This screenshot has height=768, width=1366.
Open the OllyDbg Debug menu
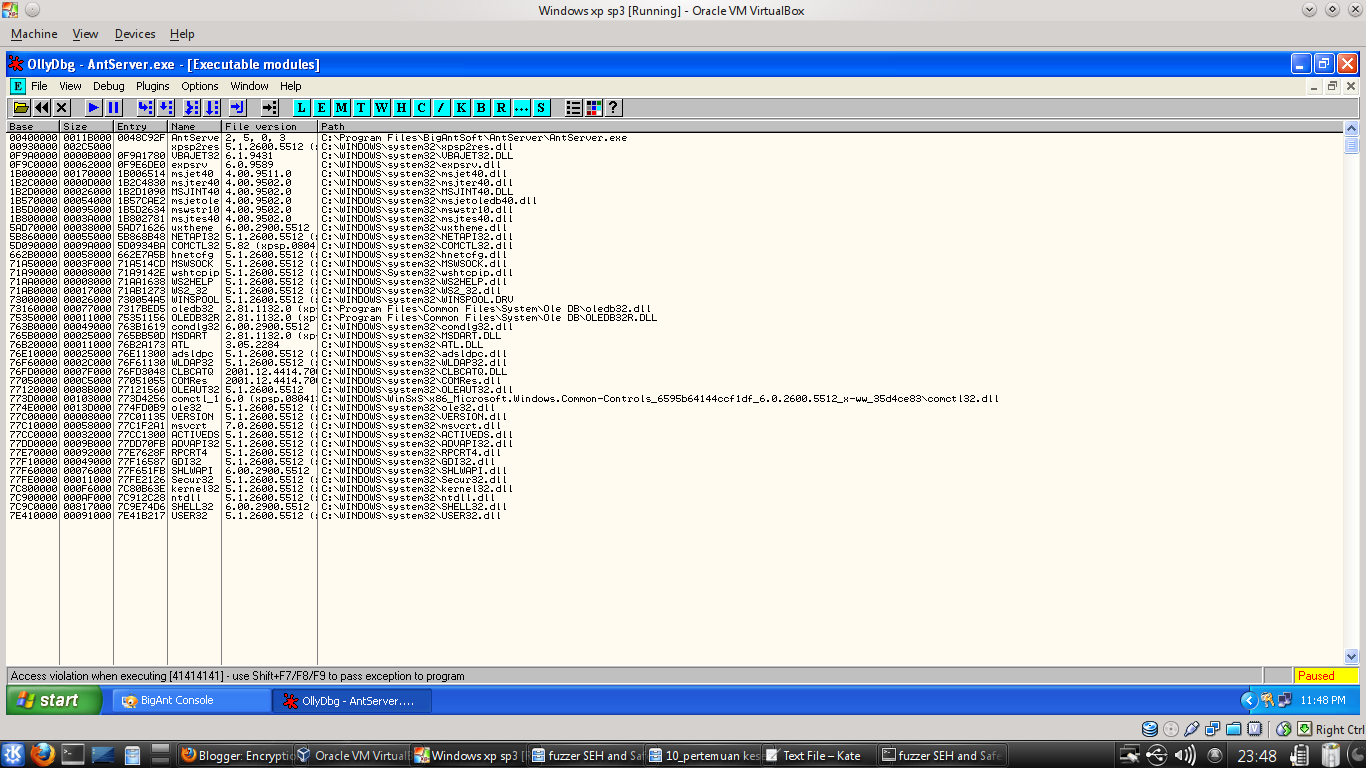pos(109,86)
